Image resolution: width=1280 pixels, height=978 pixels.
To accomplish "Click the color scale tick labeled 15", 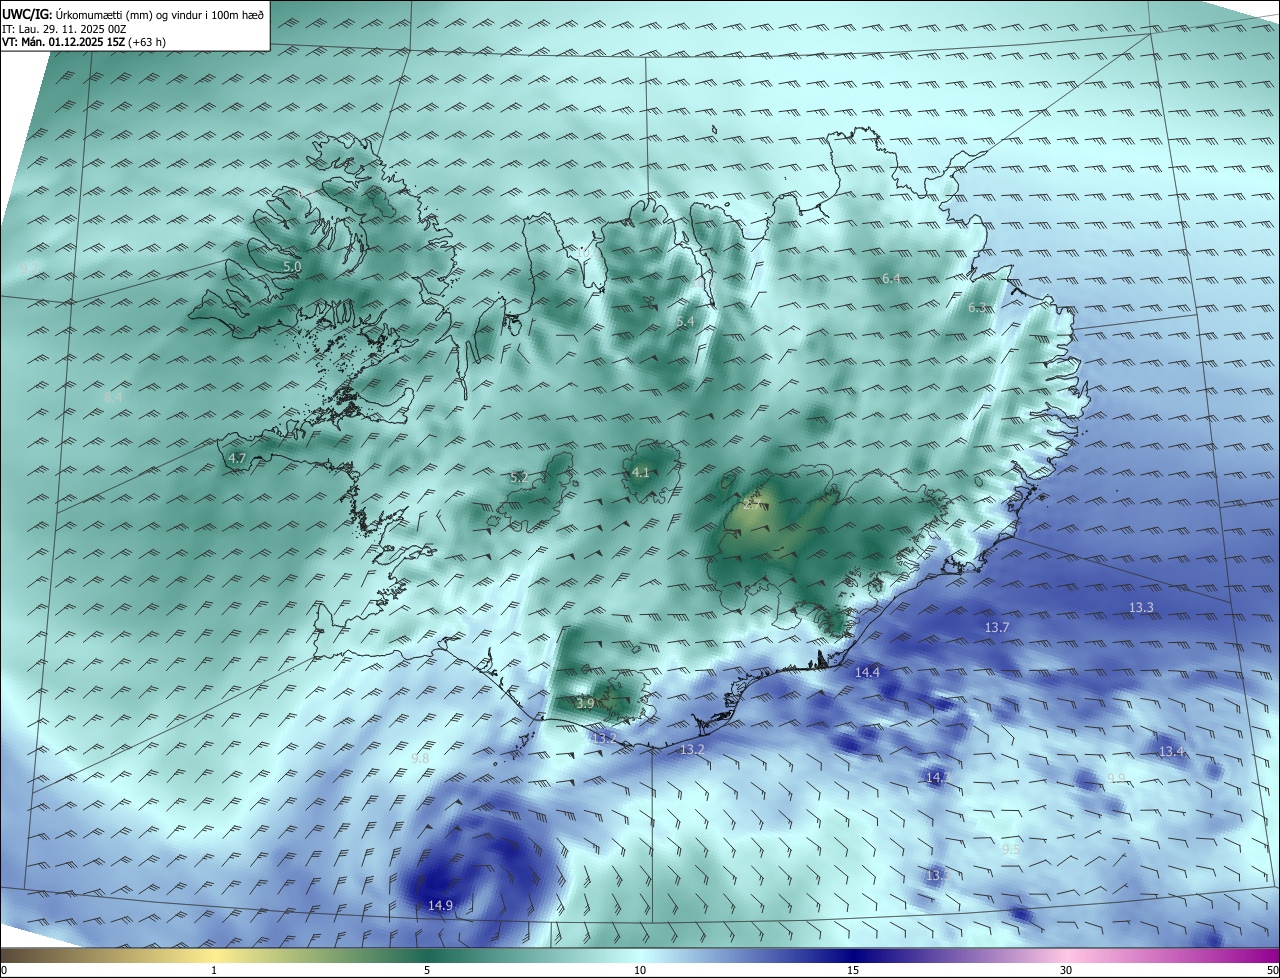I will point(853,970).
